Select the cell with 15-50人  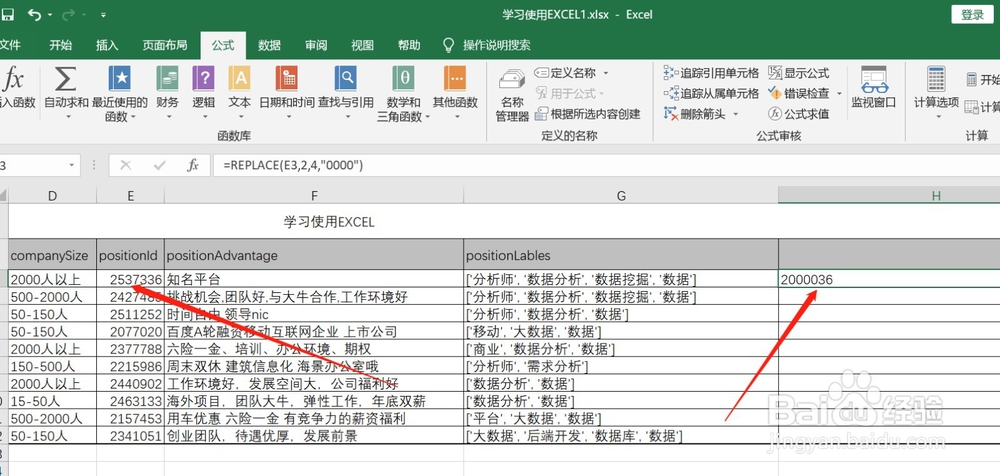click(x=52, y=401)
